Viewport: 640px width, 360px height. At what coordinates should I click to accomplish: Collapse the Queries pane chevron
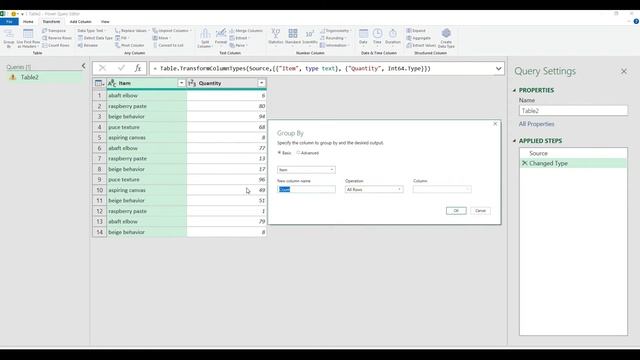pos(84,66)
